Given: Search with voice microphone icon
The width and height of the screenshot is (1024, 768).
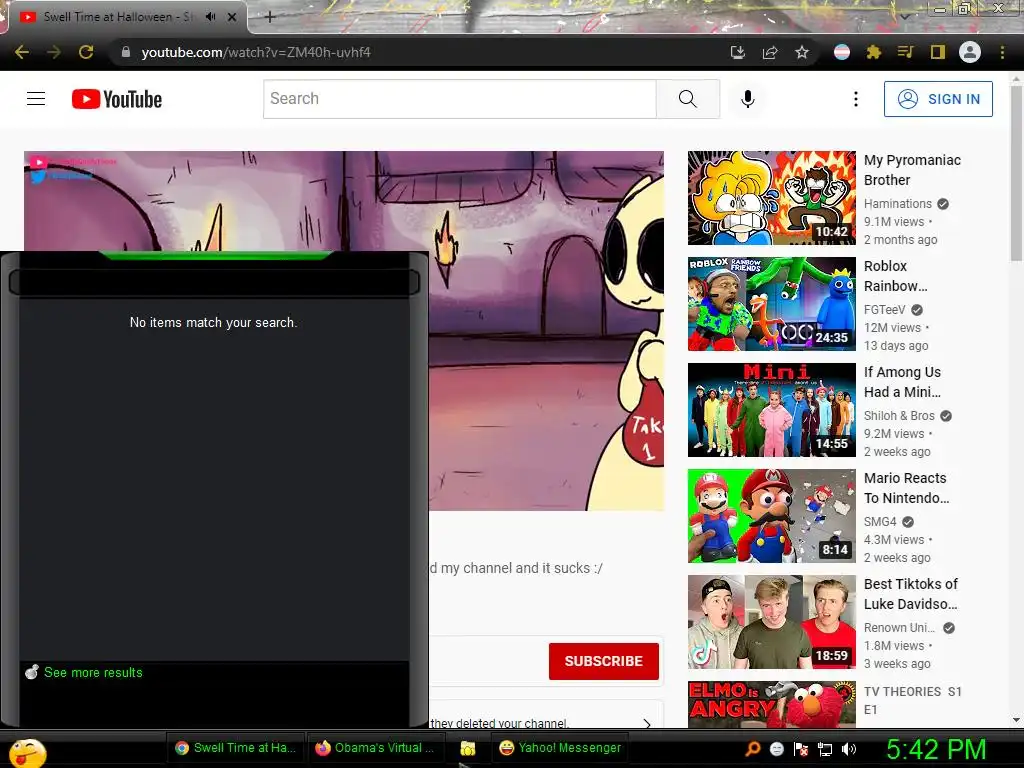Looking at the screenshot, I should (748, 99).
